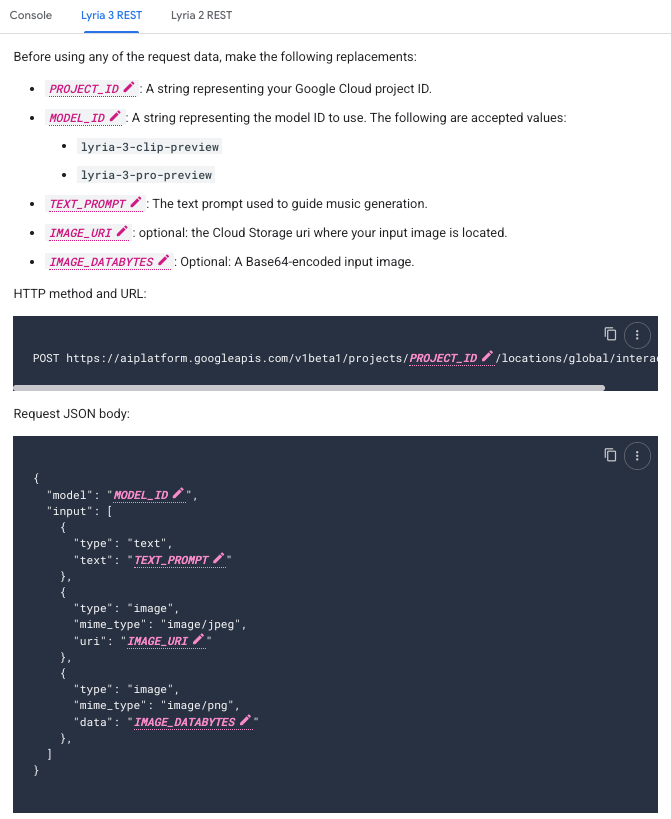
Task: Copy the HTTP POST URL code block
Action: tap(610, 334)
